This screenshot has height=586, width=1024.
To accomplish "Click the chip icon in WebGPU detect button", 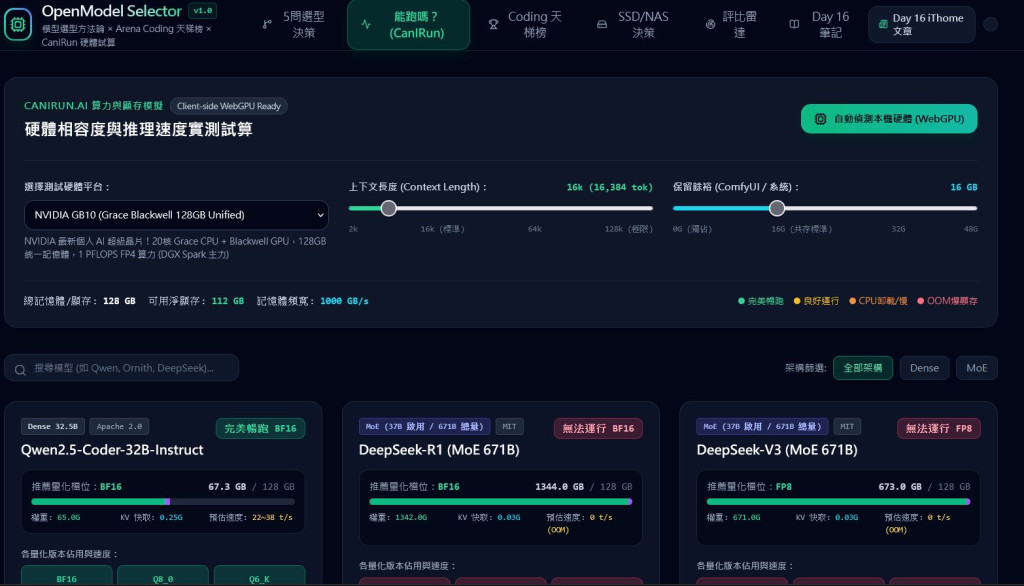I will click(x=820, y=119).
